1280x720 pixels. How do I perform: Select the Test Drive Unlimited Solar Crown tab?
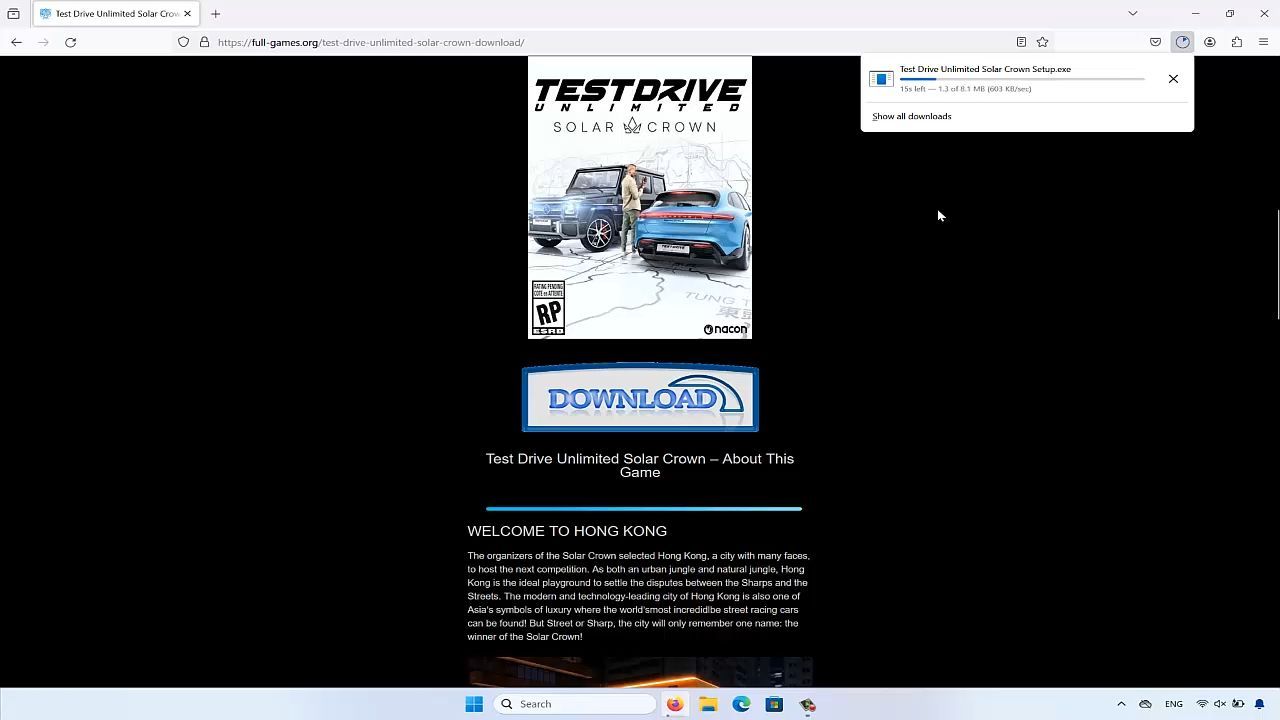point(116,14)
